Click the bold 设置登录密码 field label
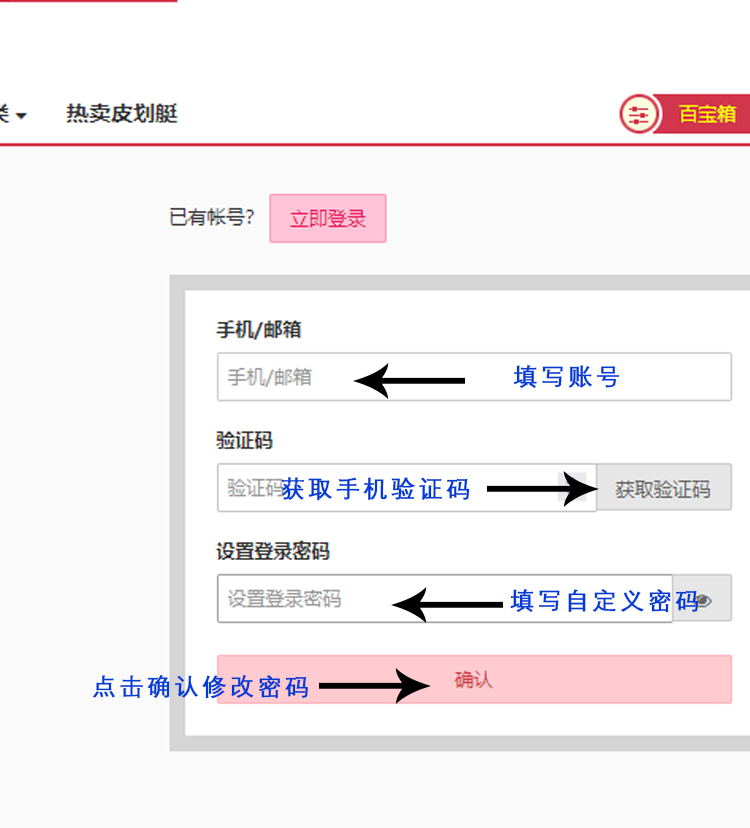The height and width of the screenshot is (828, 750). point(273,551)
